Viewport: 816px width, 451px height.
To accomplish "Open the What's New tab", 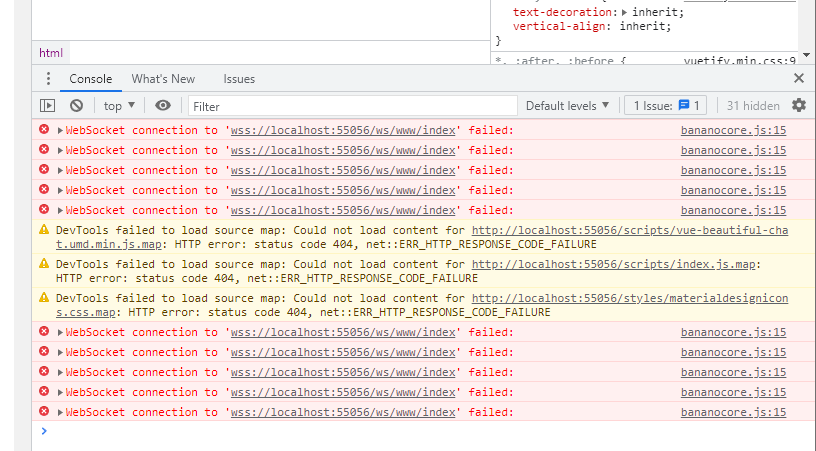I will 163,79.
